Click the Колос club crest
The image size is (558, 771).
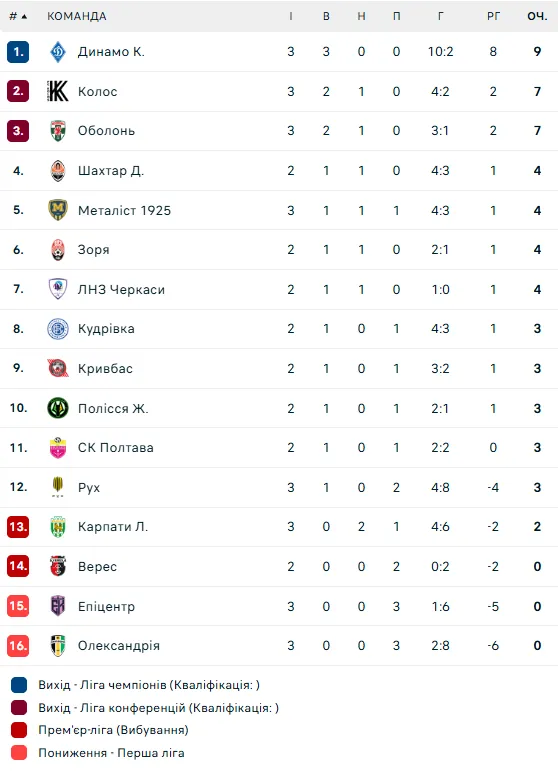click(58, 91)
